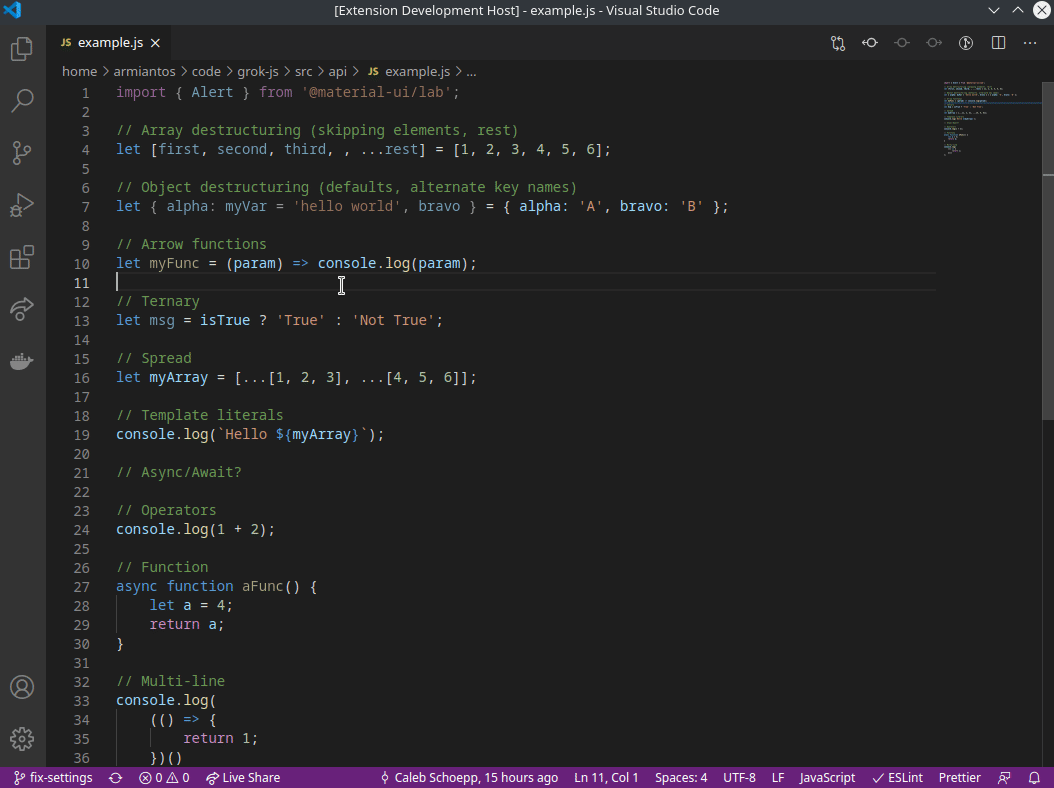Open the Explorer view in activity bar

pos(22,49)
